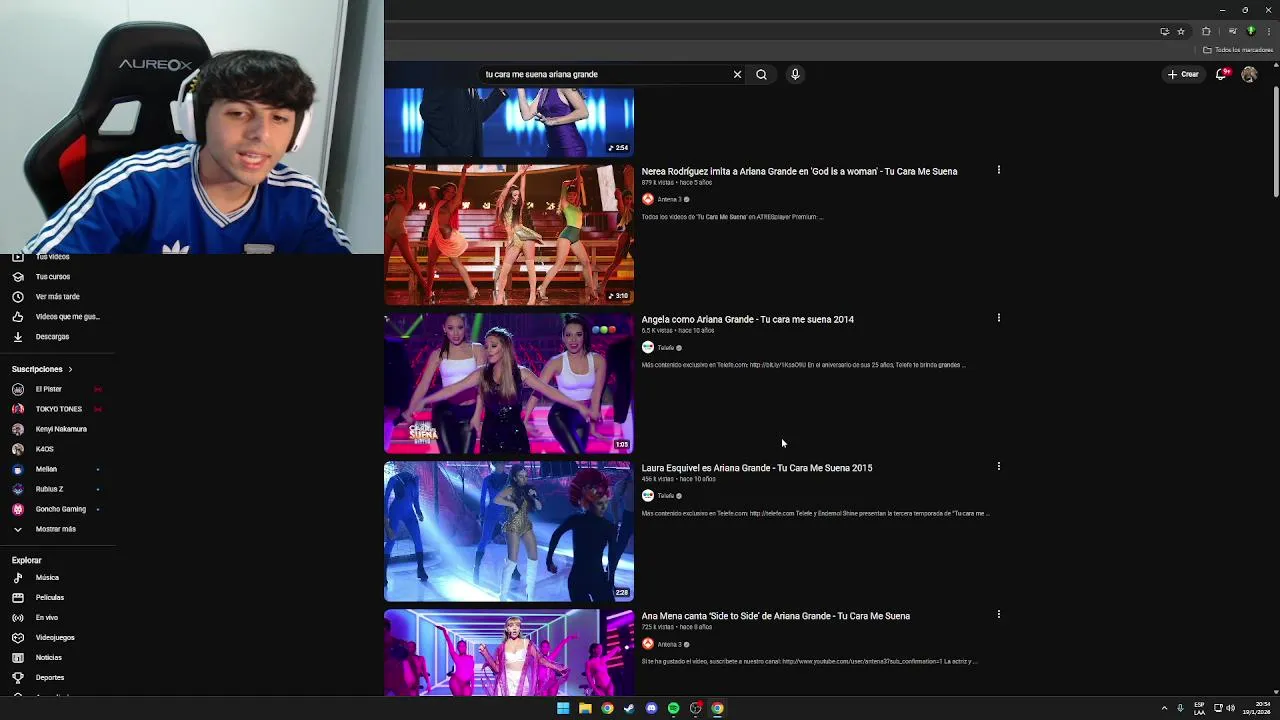This screenshot has height=720, width=1280.
Task: Clear the YouTube search box text
Action: (x=737, y=74)
